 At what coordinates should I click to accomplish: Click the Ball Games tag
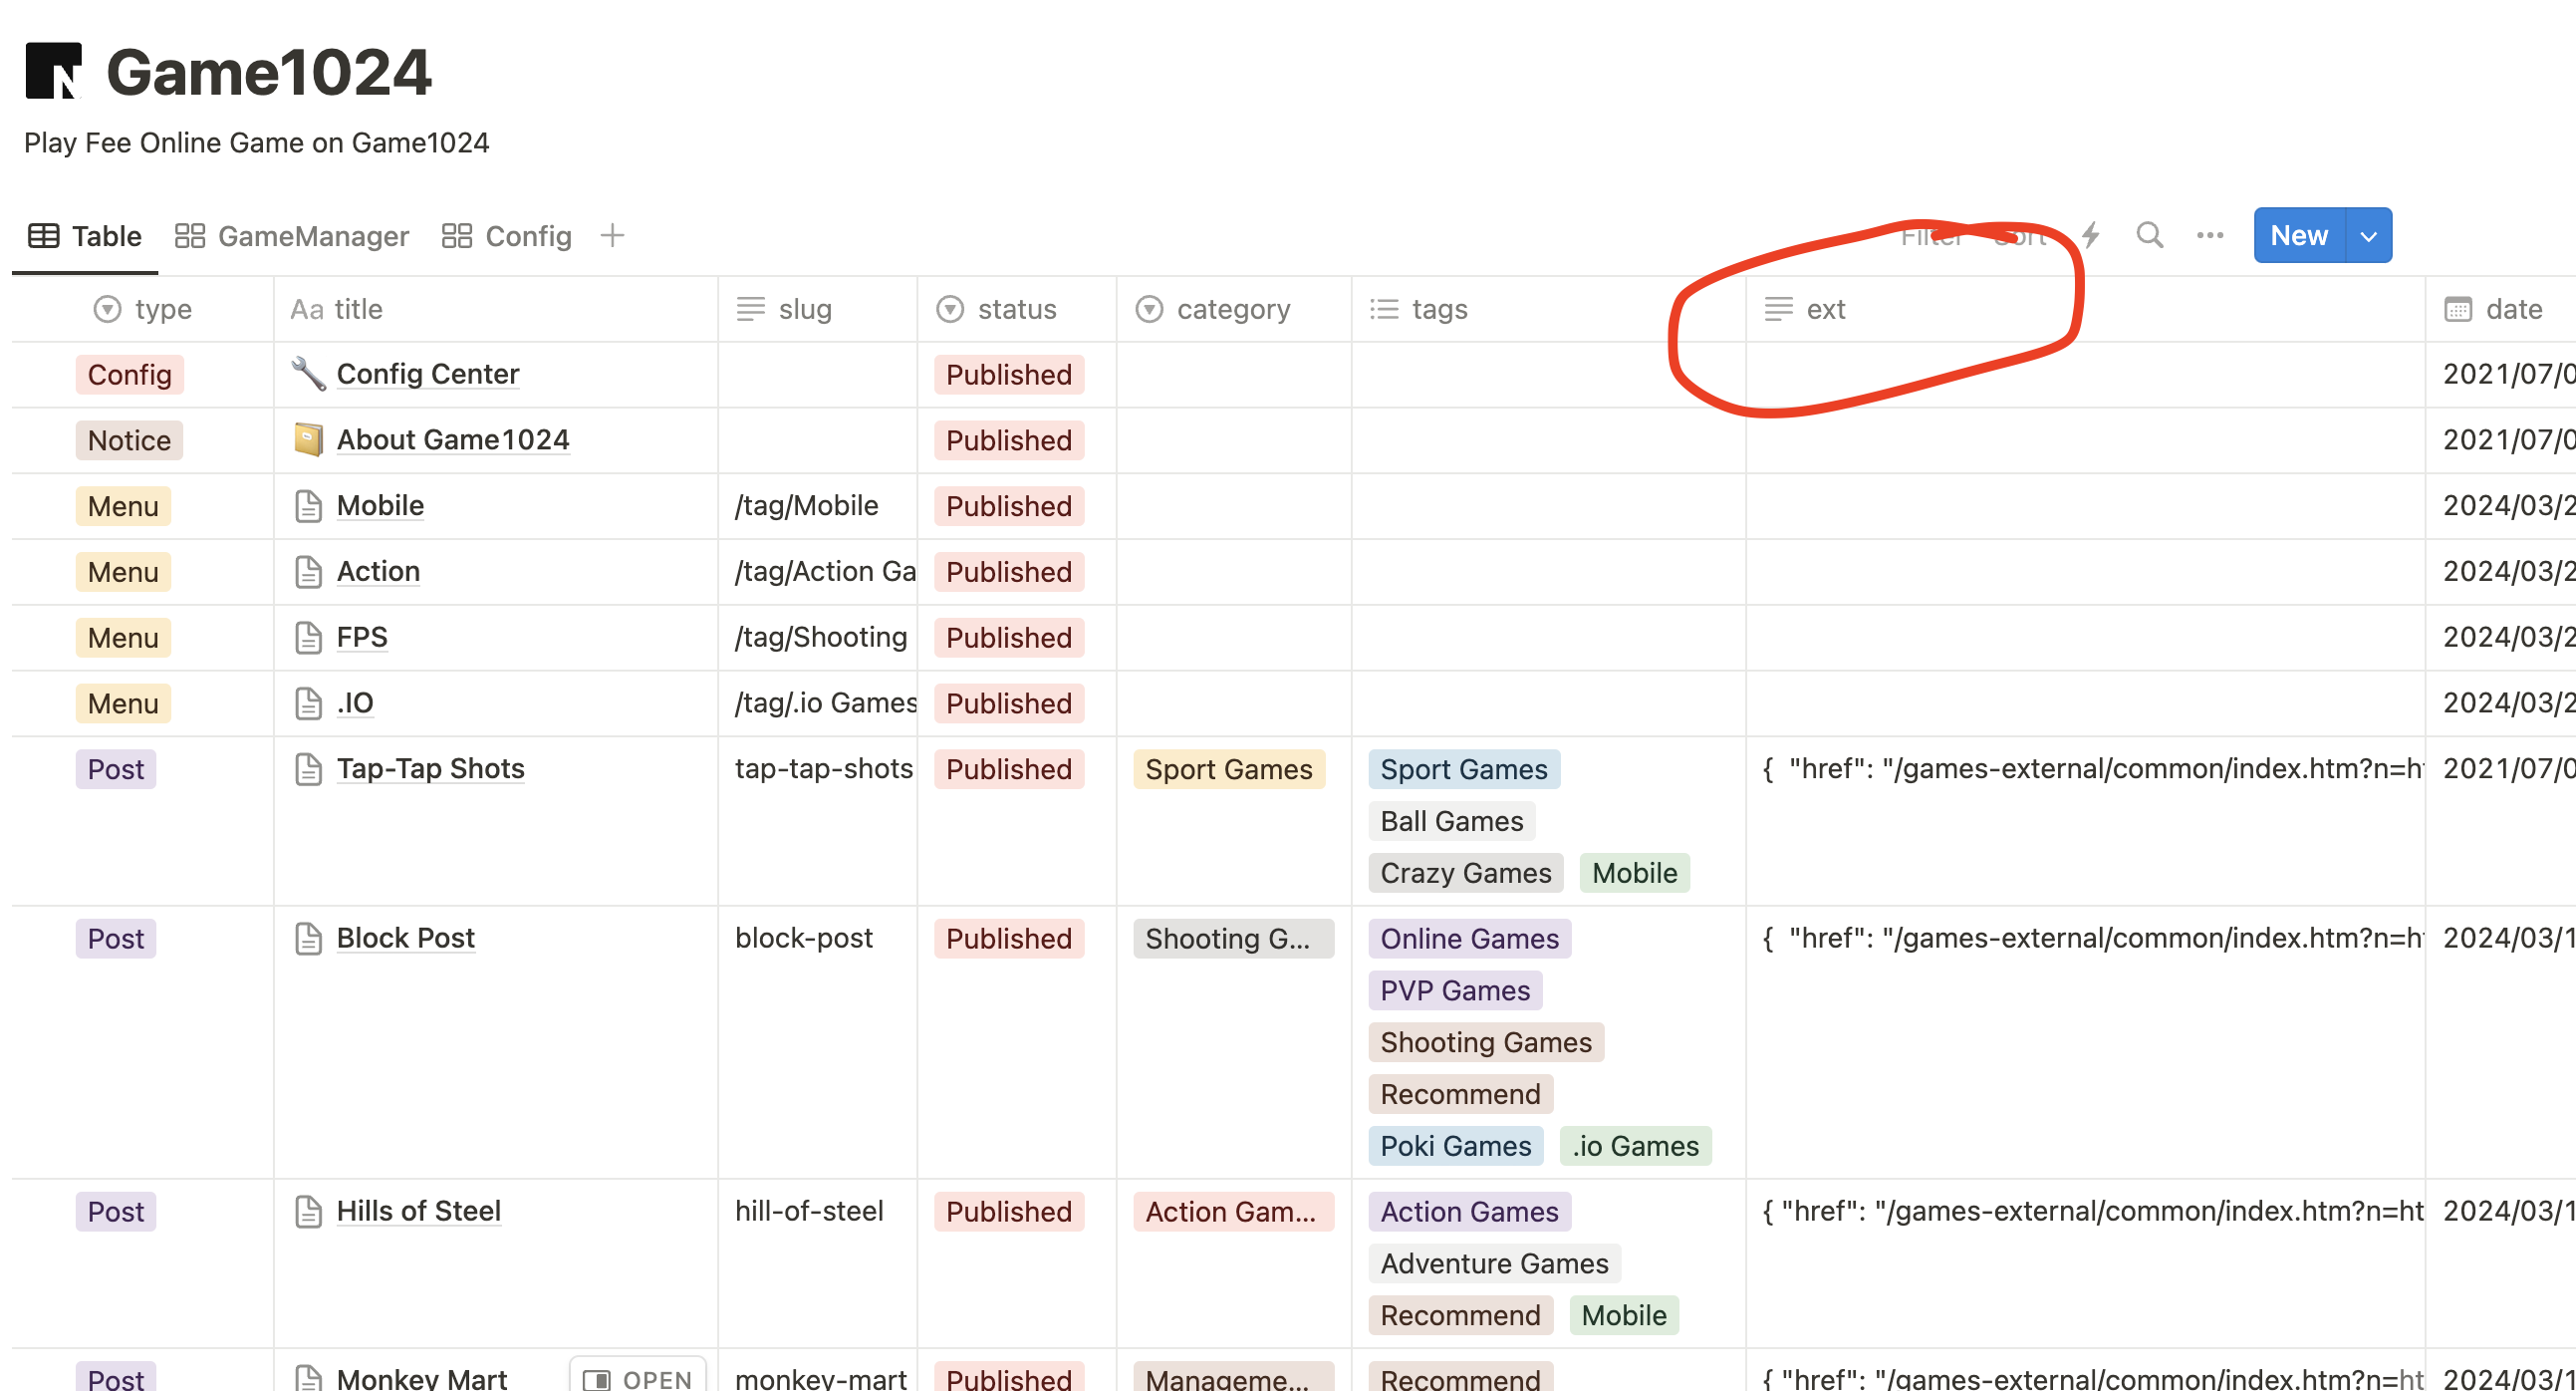[1452, 822]
